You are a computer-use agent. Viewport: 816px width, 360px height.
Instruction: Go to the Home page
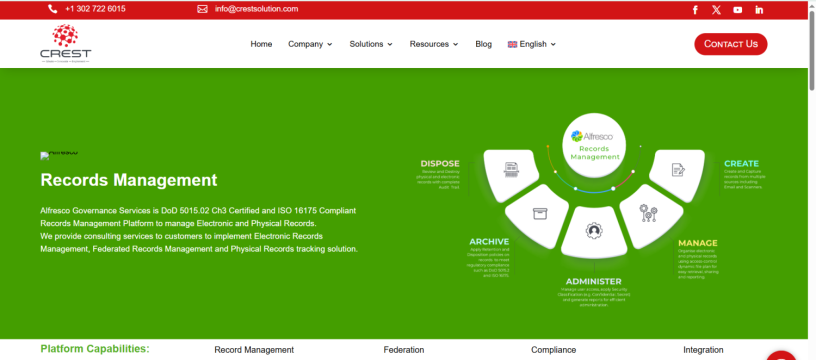click(x=261, y=44)
